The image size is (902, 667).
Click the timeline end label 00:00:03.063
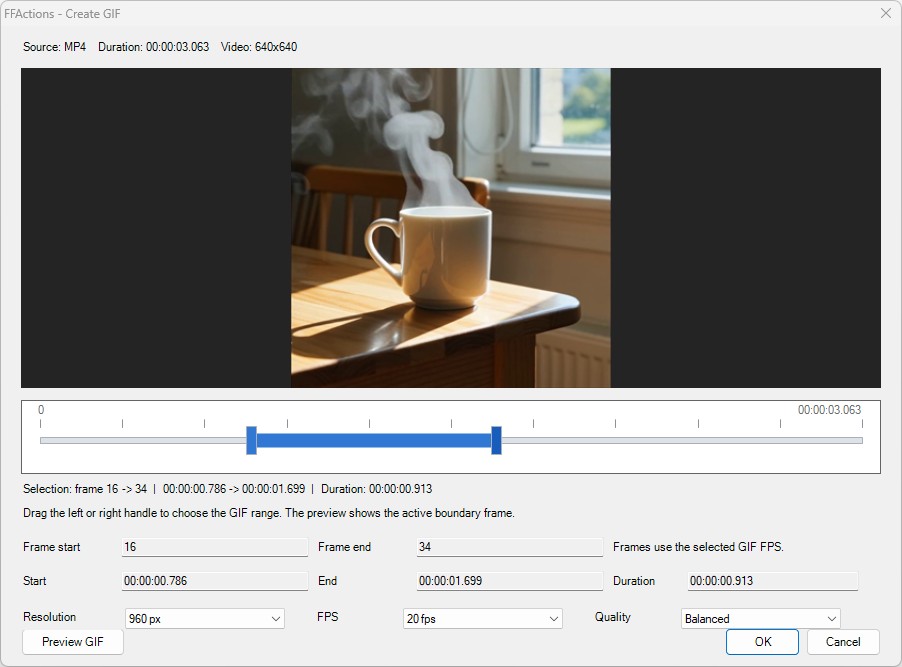(x=829, y=410)
